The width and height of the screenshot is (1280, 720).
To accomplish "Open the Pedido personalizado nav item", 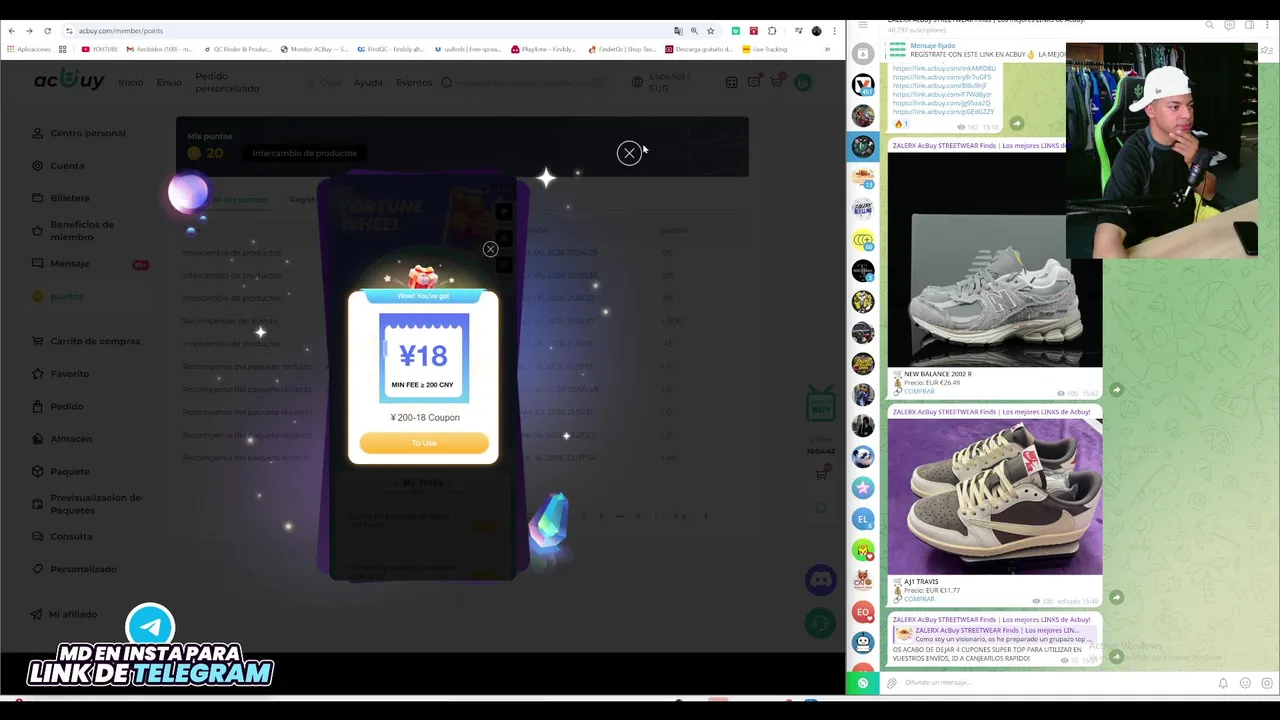I will [227, 82].
